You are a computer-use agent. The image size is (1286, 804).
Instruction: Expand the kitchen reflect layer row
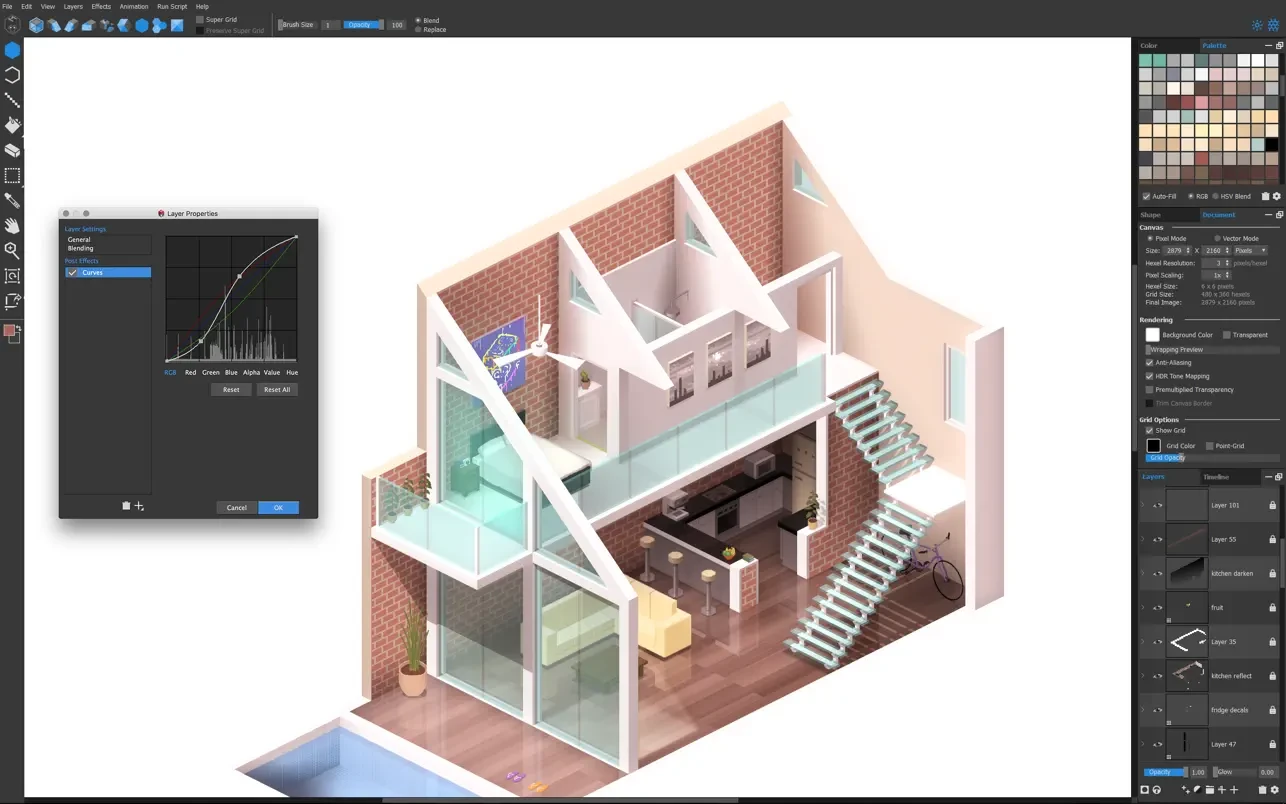click(1143, 675)
